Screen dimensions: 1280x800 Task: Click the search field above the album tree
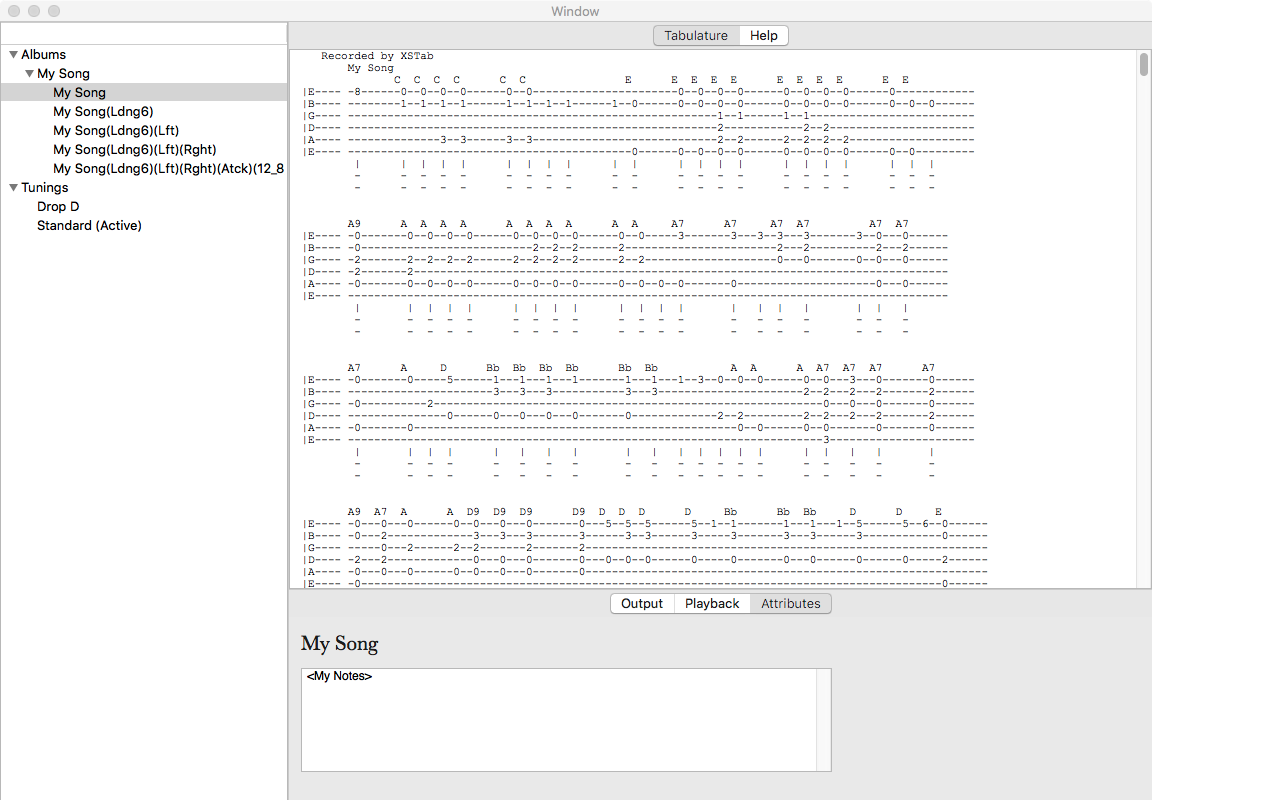click(x=144, y=33)
